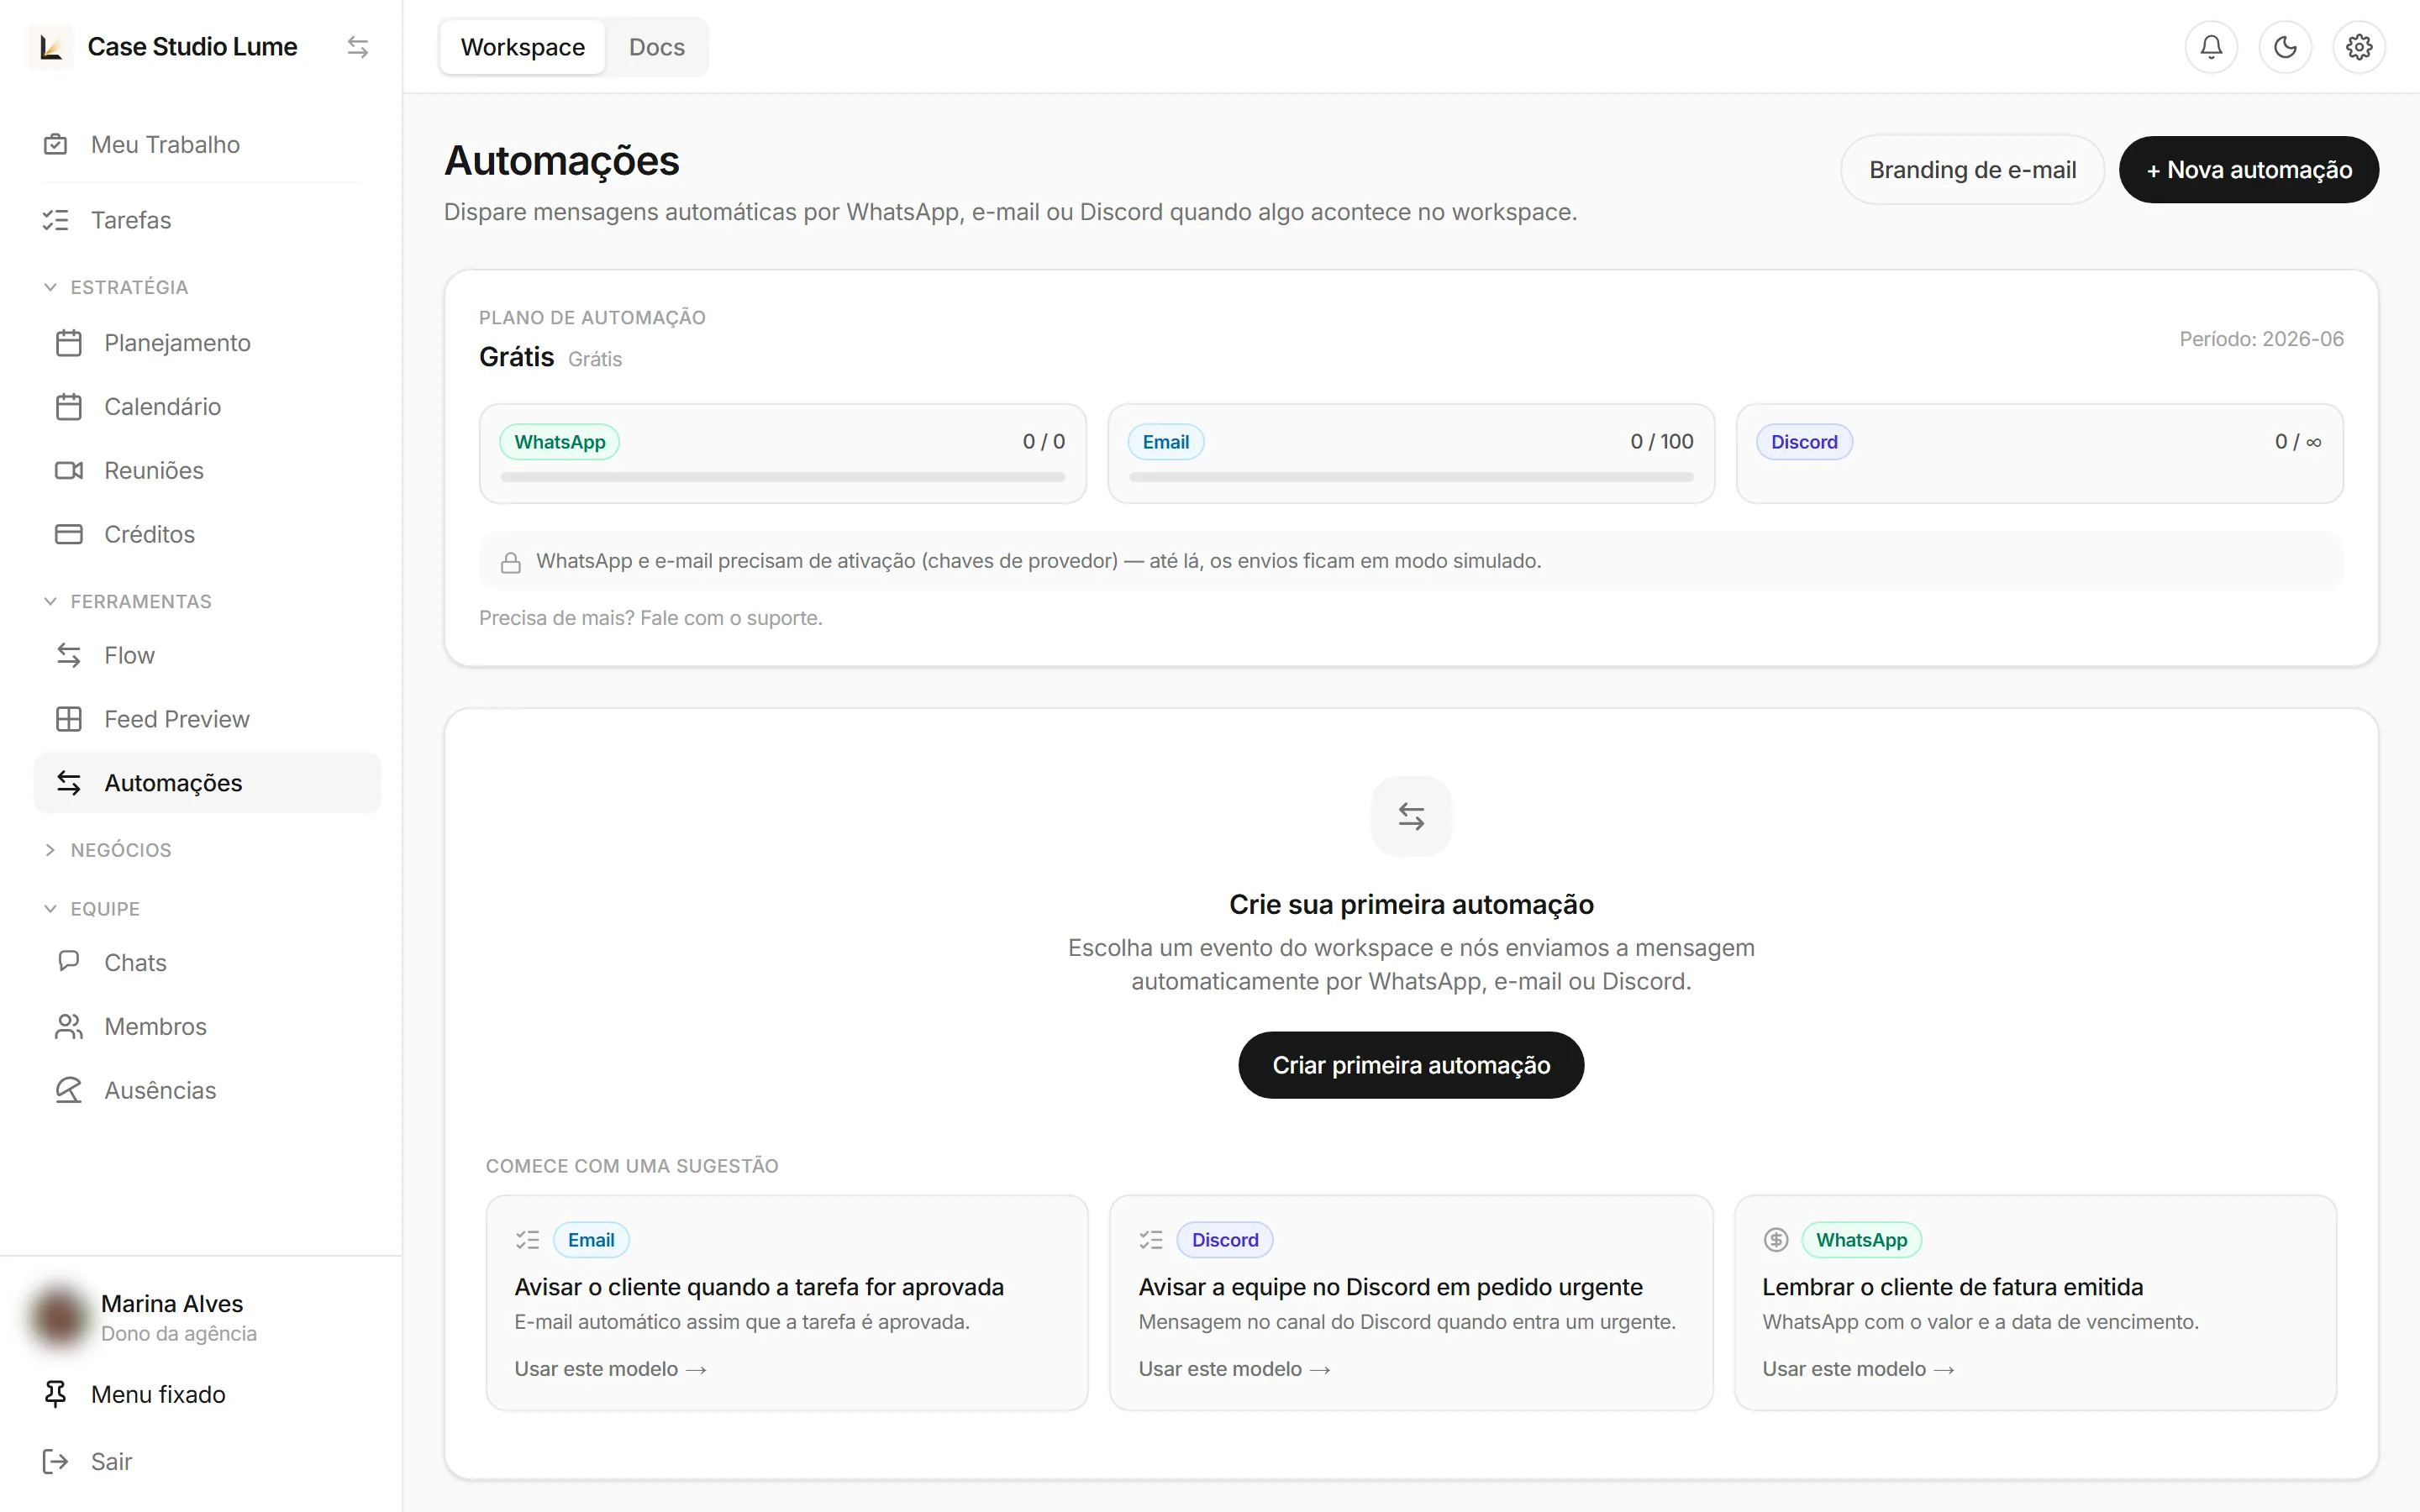Open Membros page

(207, 1027)
